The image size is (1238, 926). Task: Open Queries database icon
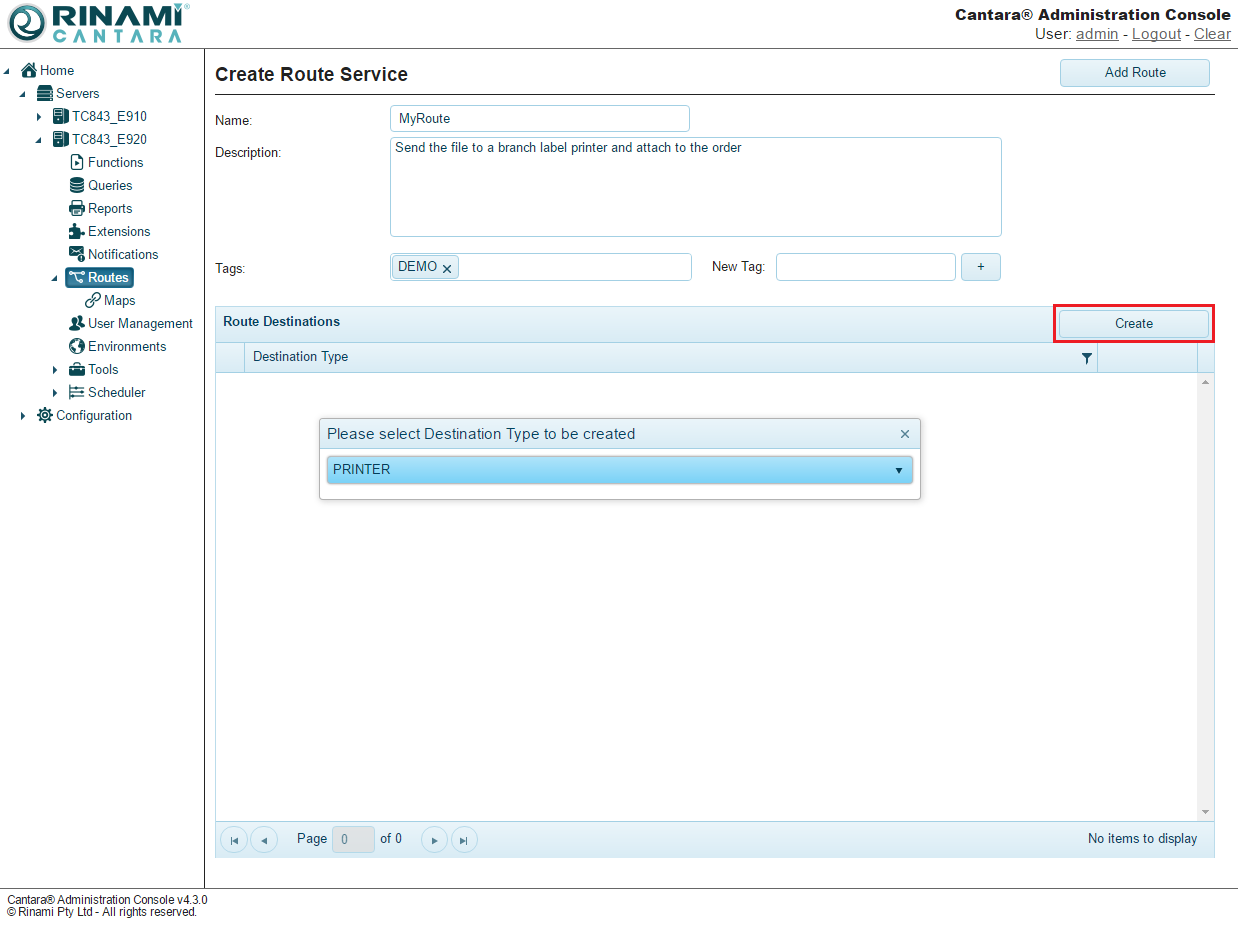77,185
